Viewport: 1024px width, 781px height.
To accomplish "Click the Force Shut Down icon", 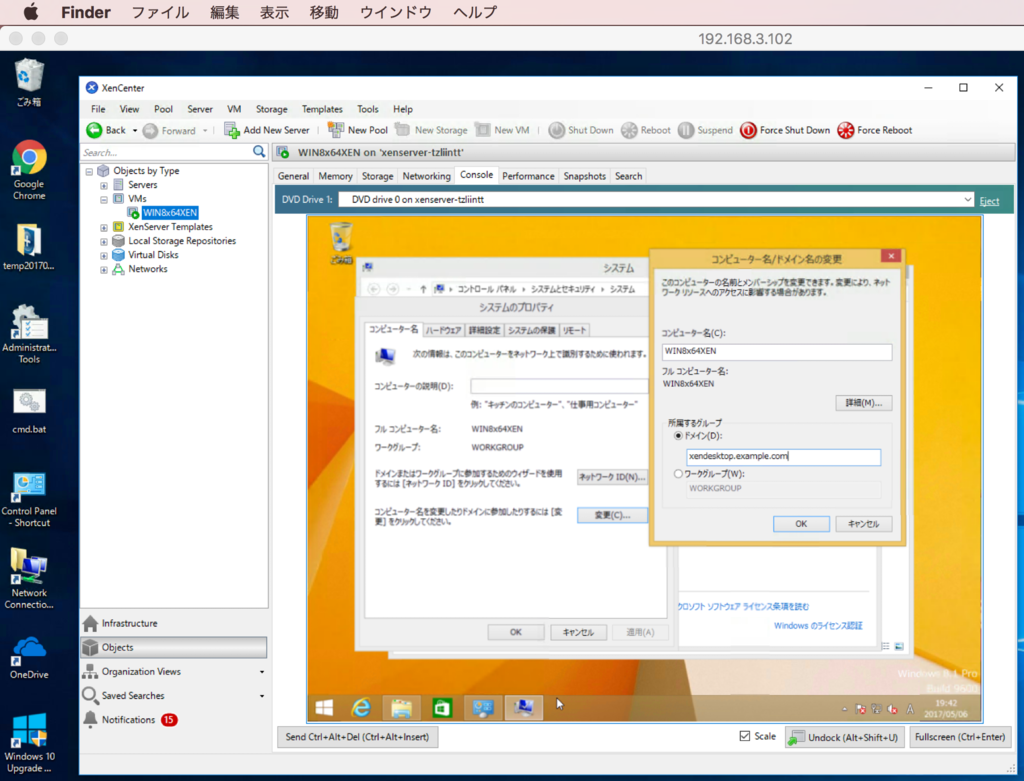I will 748,130.
